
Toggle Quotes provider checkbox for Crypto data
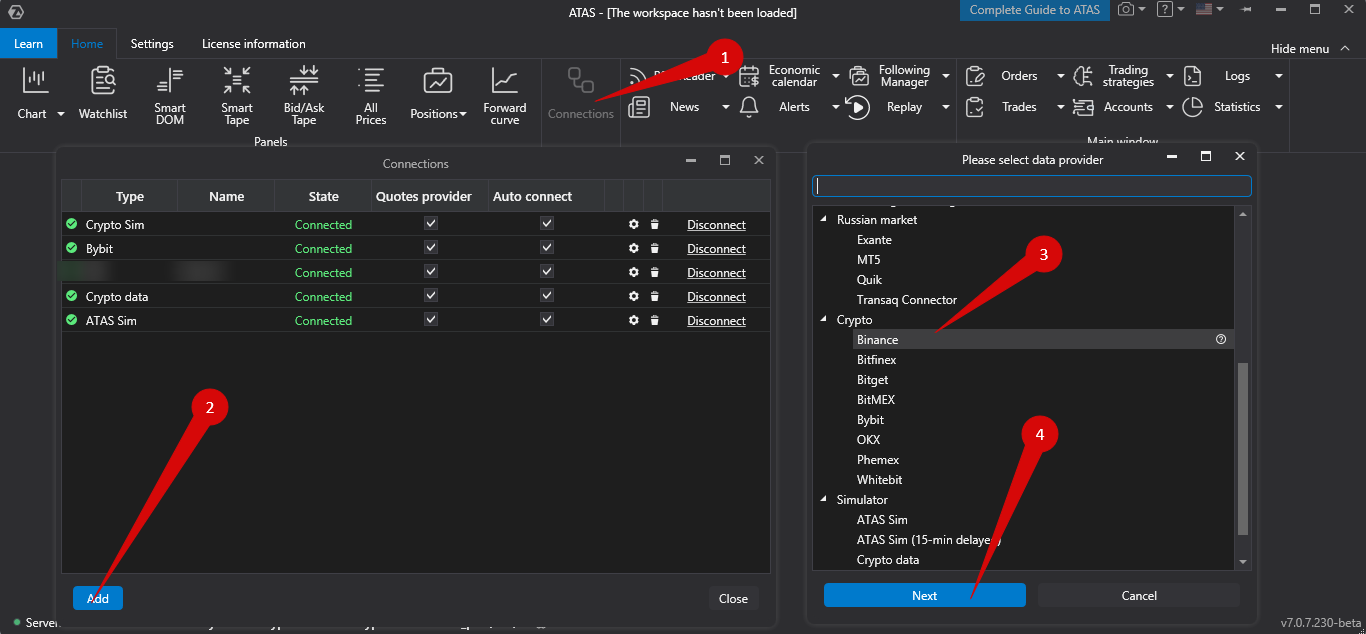pos(431,296)
